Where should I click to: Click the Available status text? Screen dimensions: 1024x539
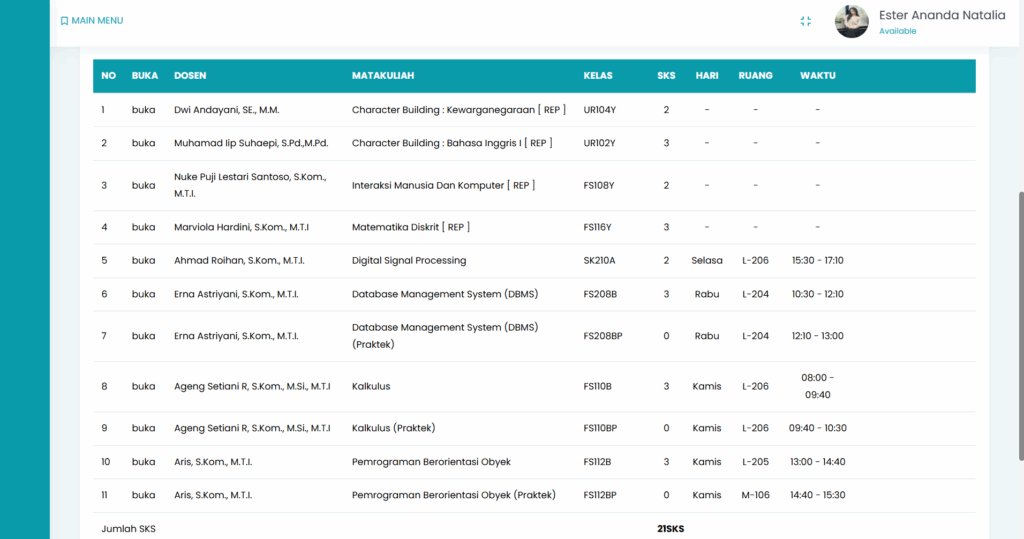897,31
